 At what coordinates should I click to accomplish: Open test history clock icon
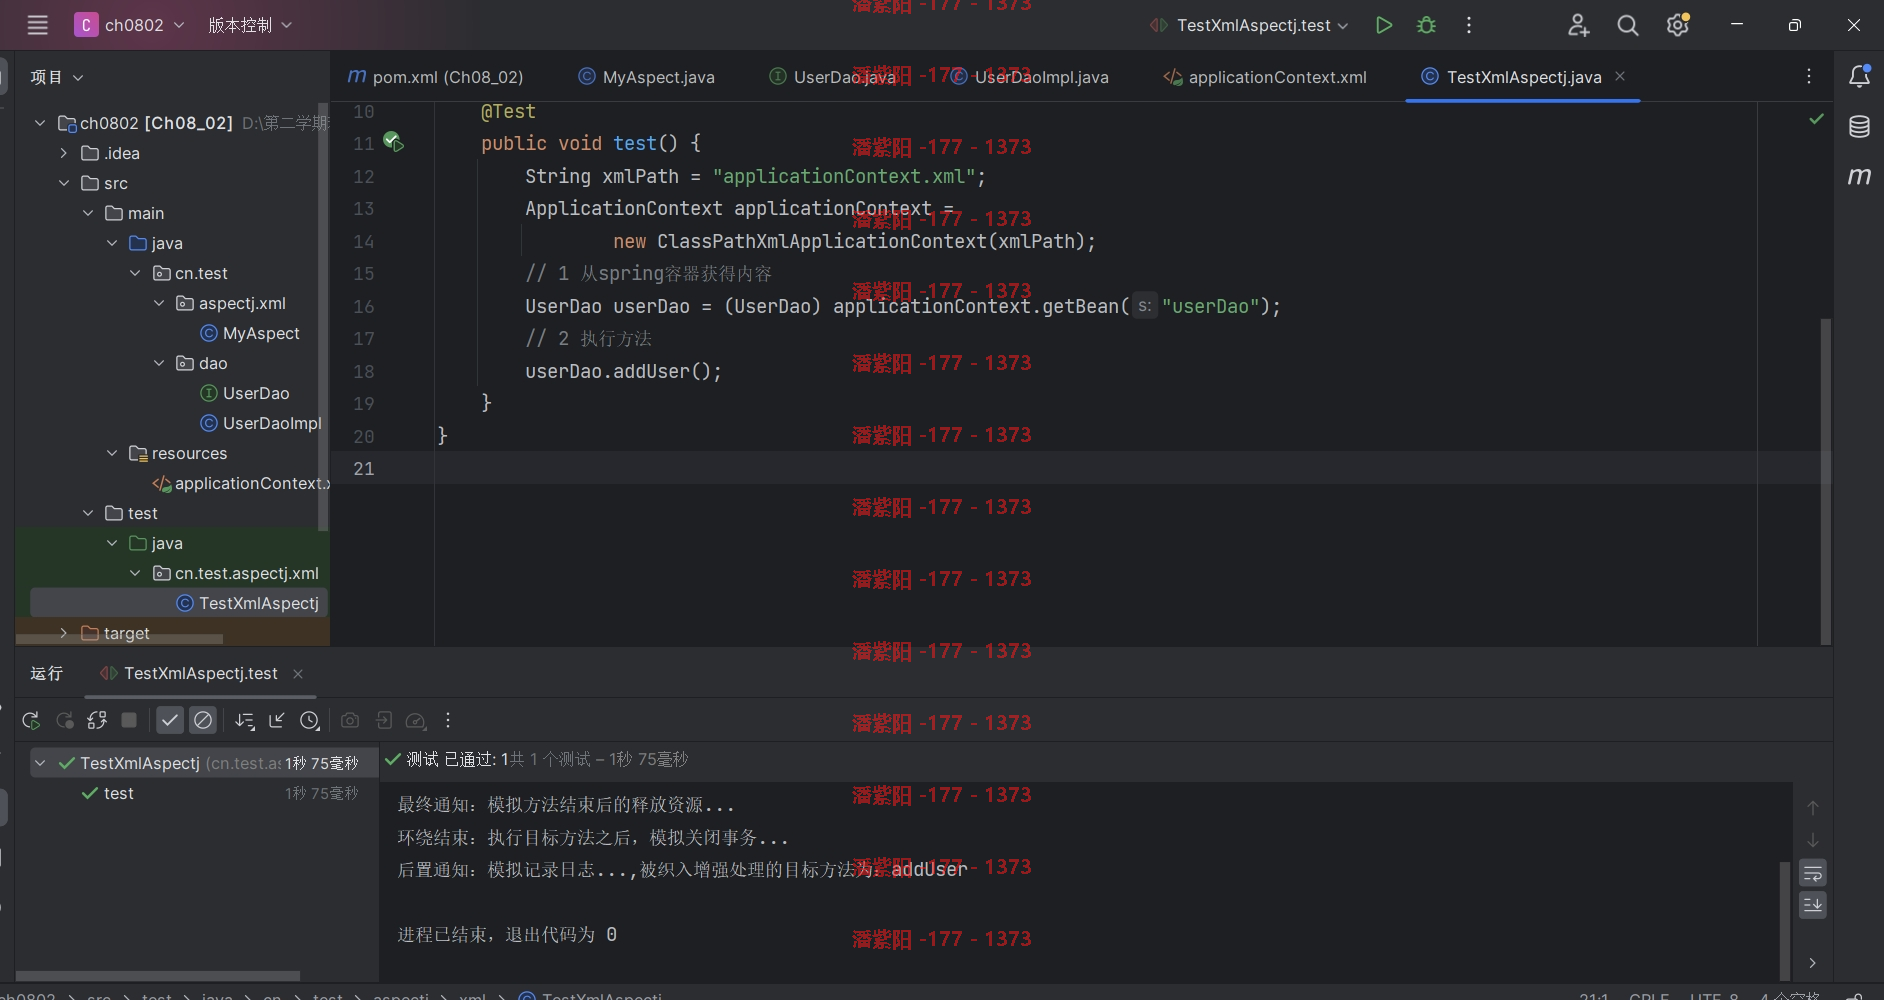pyautogui.click(x=310, y=720)
